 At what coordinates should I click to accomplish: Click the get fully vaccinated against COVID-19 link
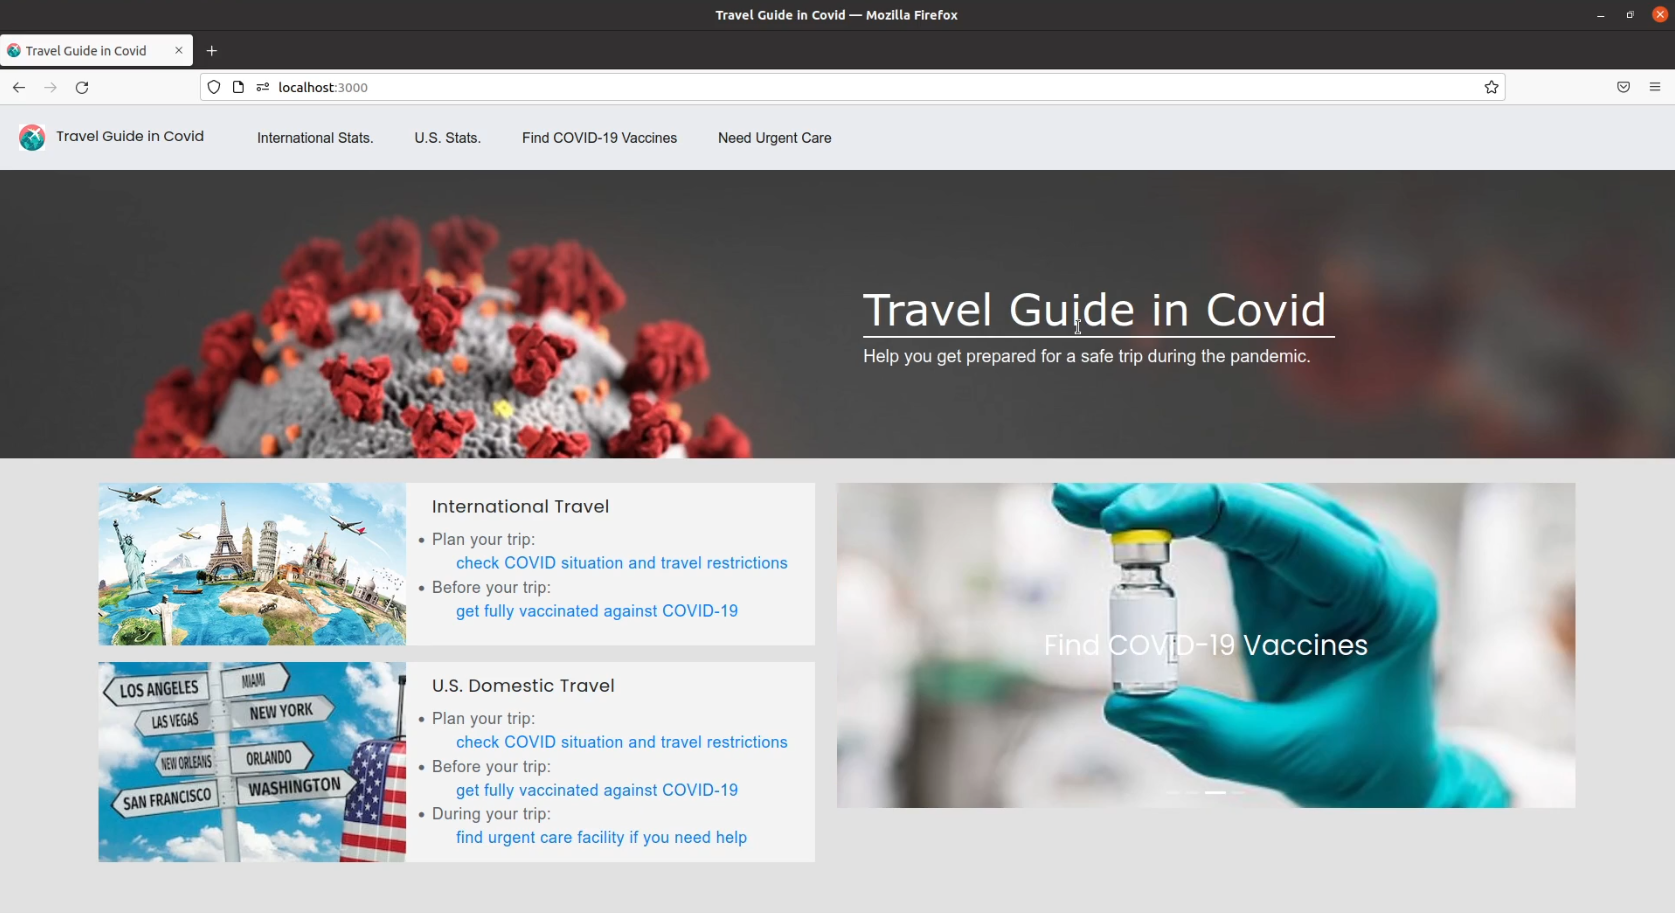(596, 611)
